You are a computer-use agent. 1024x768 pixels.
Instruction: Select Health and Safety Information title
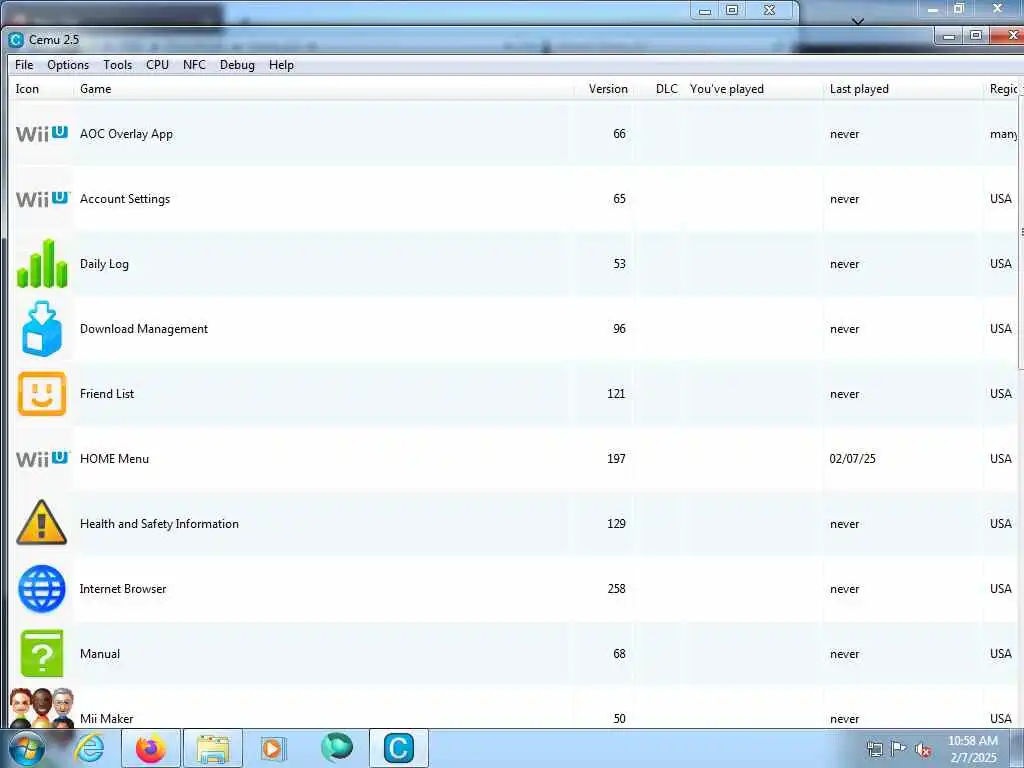(159, 524)
